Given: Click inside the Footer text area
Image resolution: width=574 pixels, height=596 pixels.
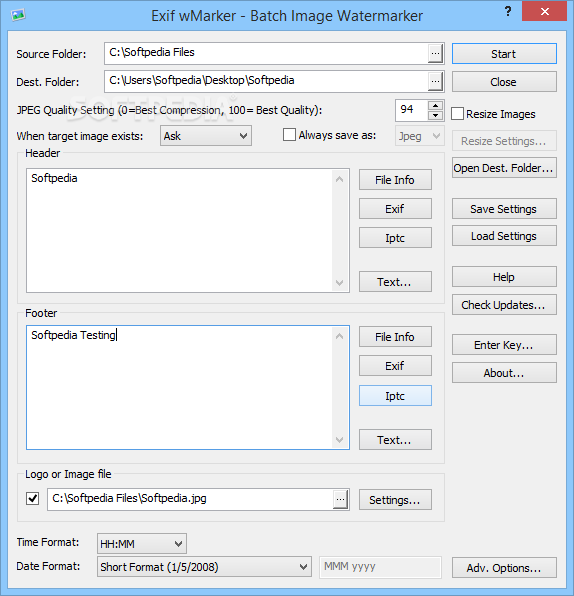Looking at the screenshot, I should [179, 387].
